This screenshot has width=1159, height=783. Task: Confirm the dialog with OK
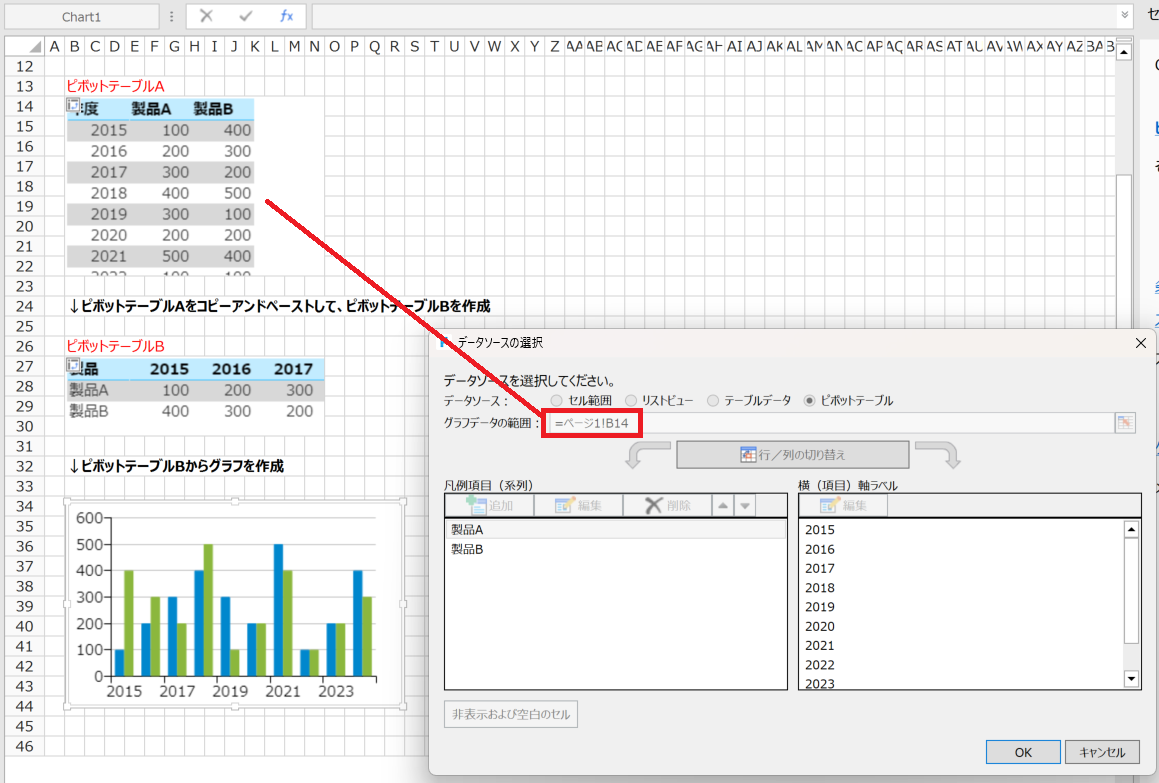pos(1022,753)
